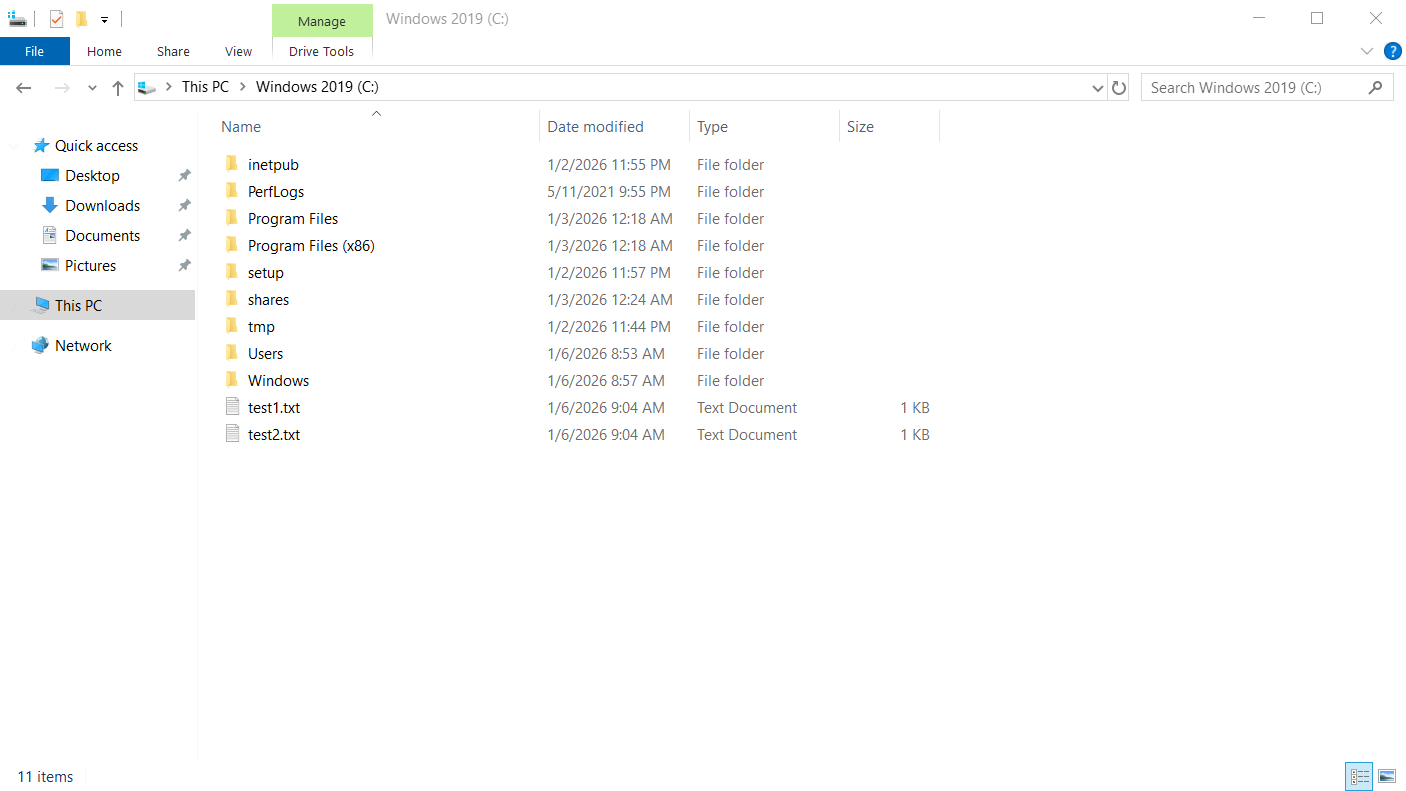Select the Users folder name

pyautogui.click(x=265, y=354)
